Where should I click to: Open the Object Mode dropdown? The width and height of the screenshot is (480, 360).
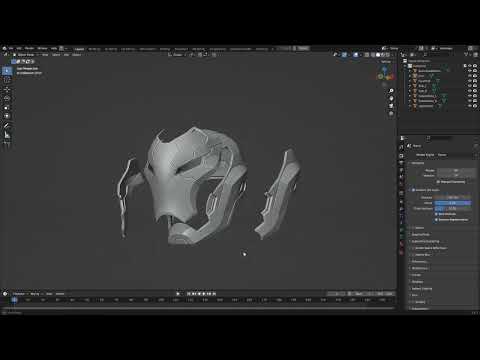(26, 55)
